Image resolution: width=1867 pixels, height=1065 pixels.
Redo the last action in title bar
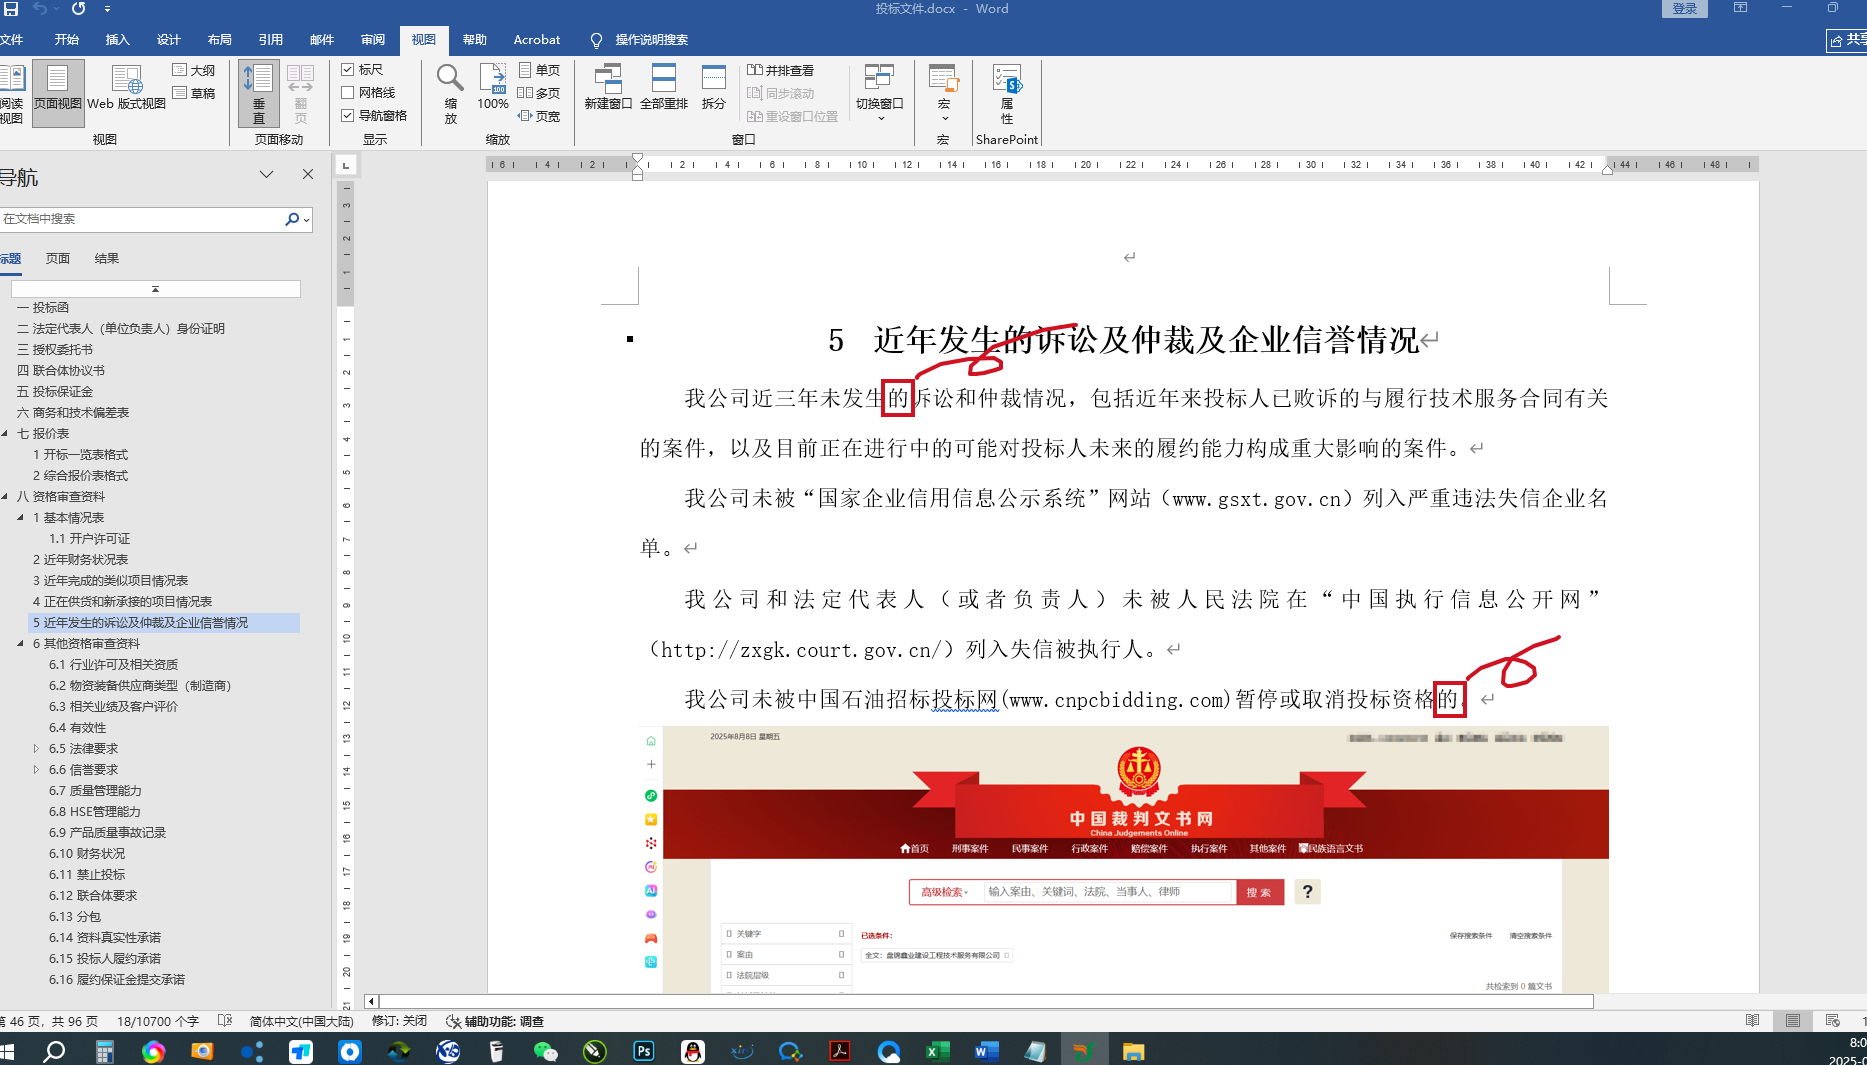pyautogui.click(x=78, y=9)
